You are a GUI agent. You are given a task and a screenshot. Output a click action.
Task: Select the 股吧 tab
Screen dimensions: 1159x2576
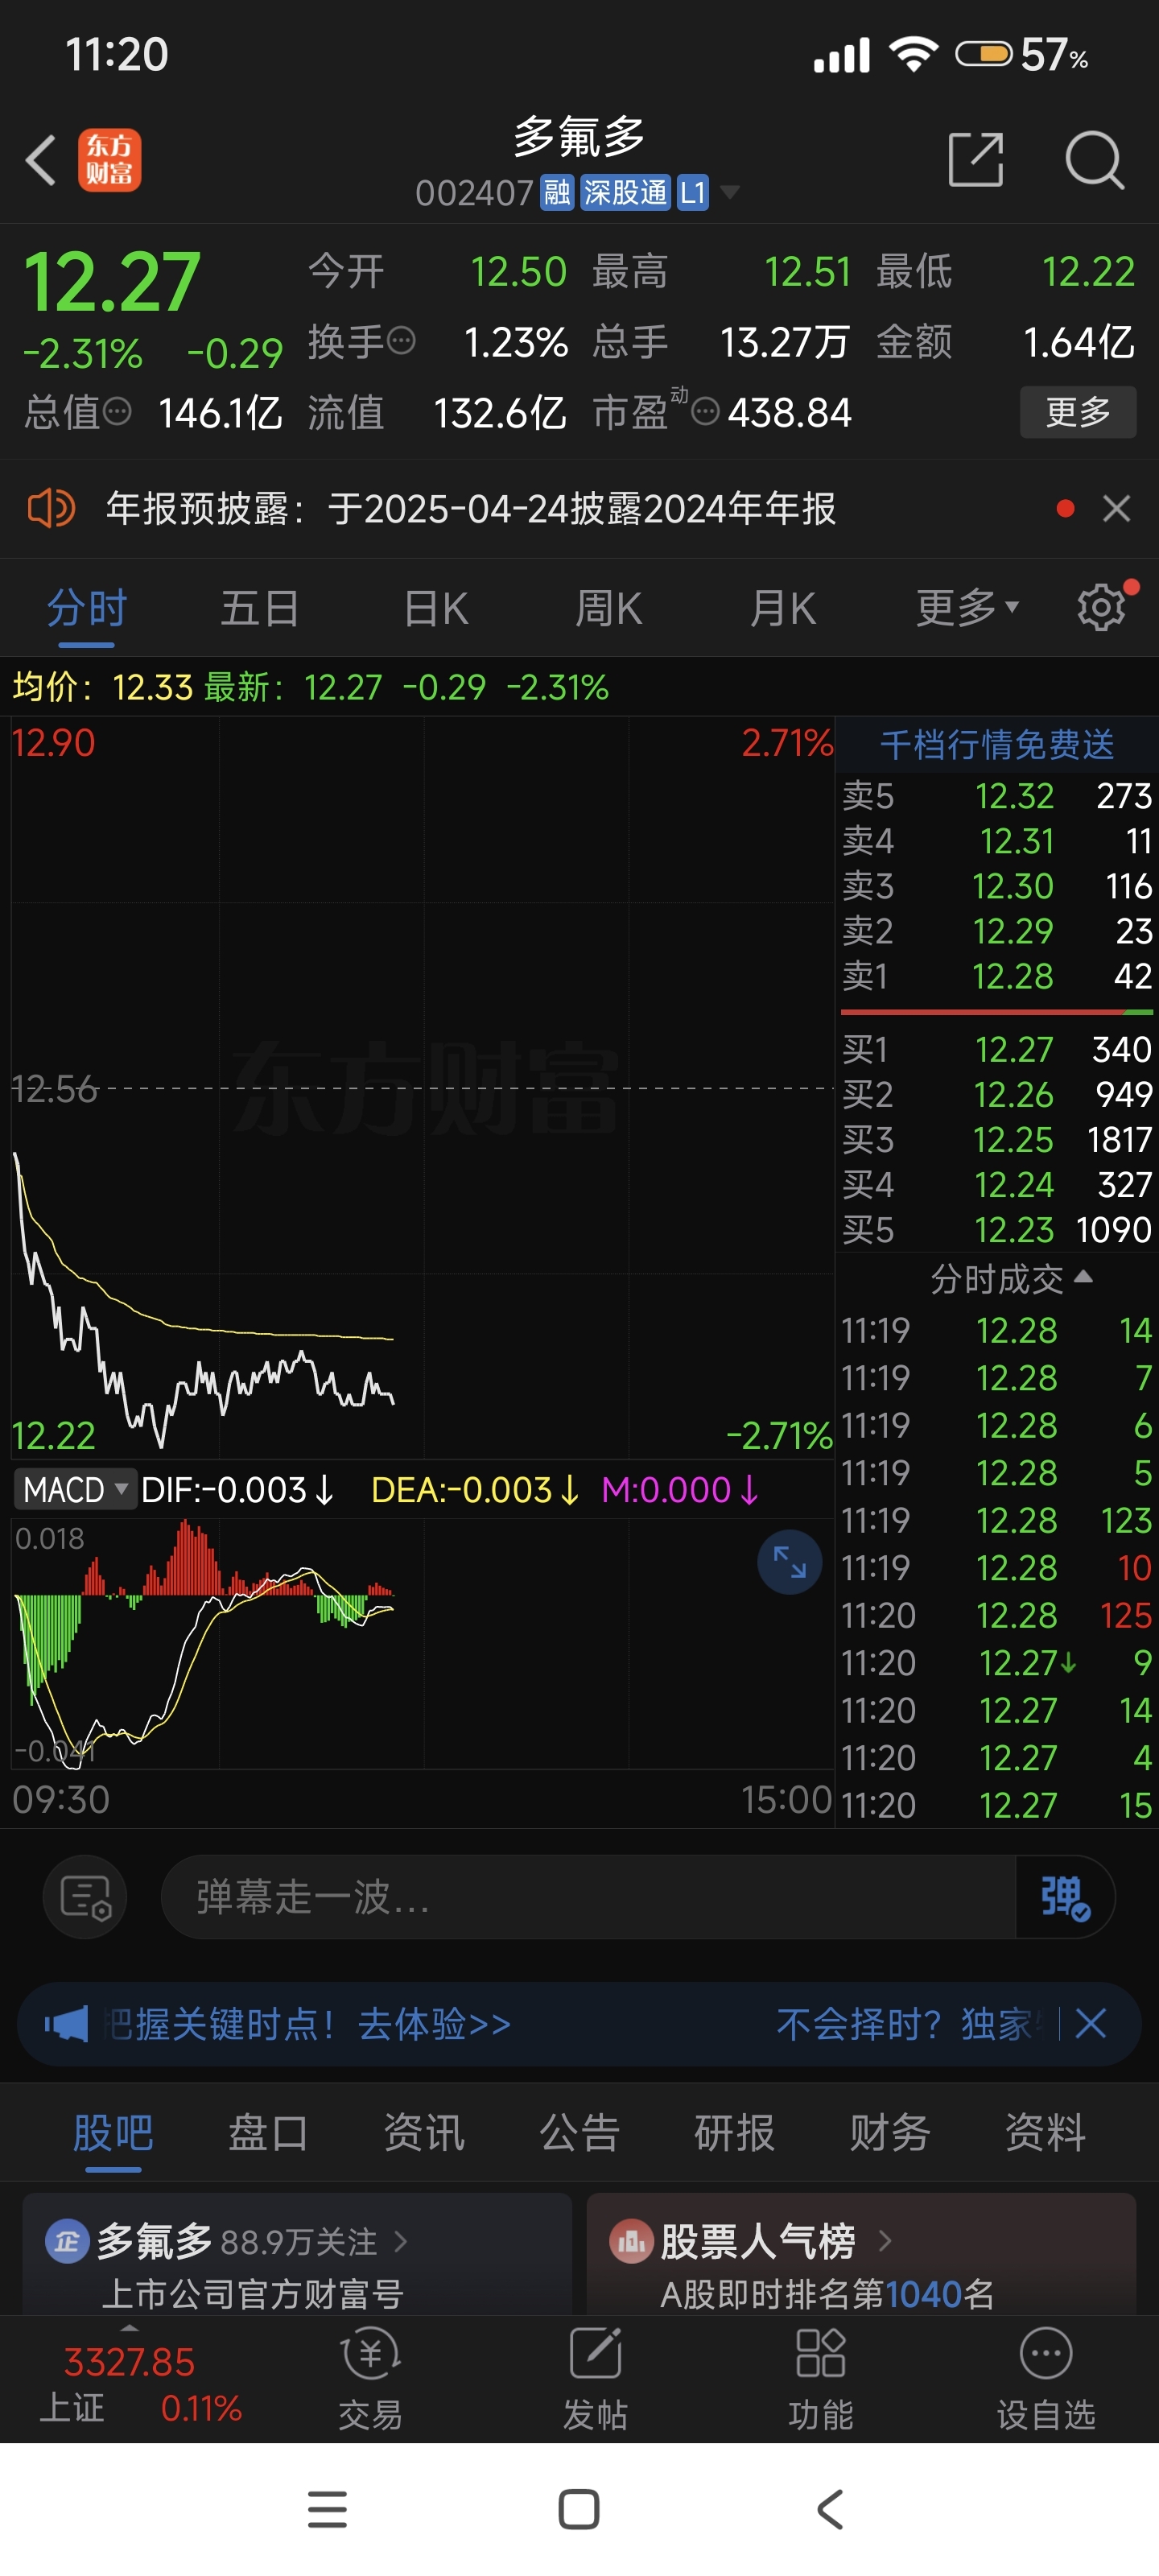pyautogui.click(x=113, y=2133)
